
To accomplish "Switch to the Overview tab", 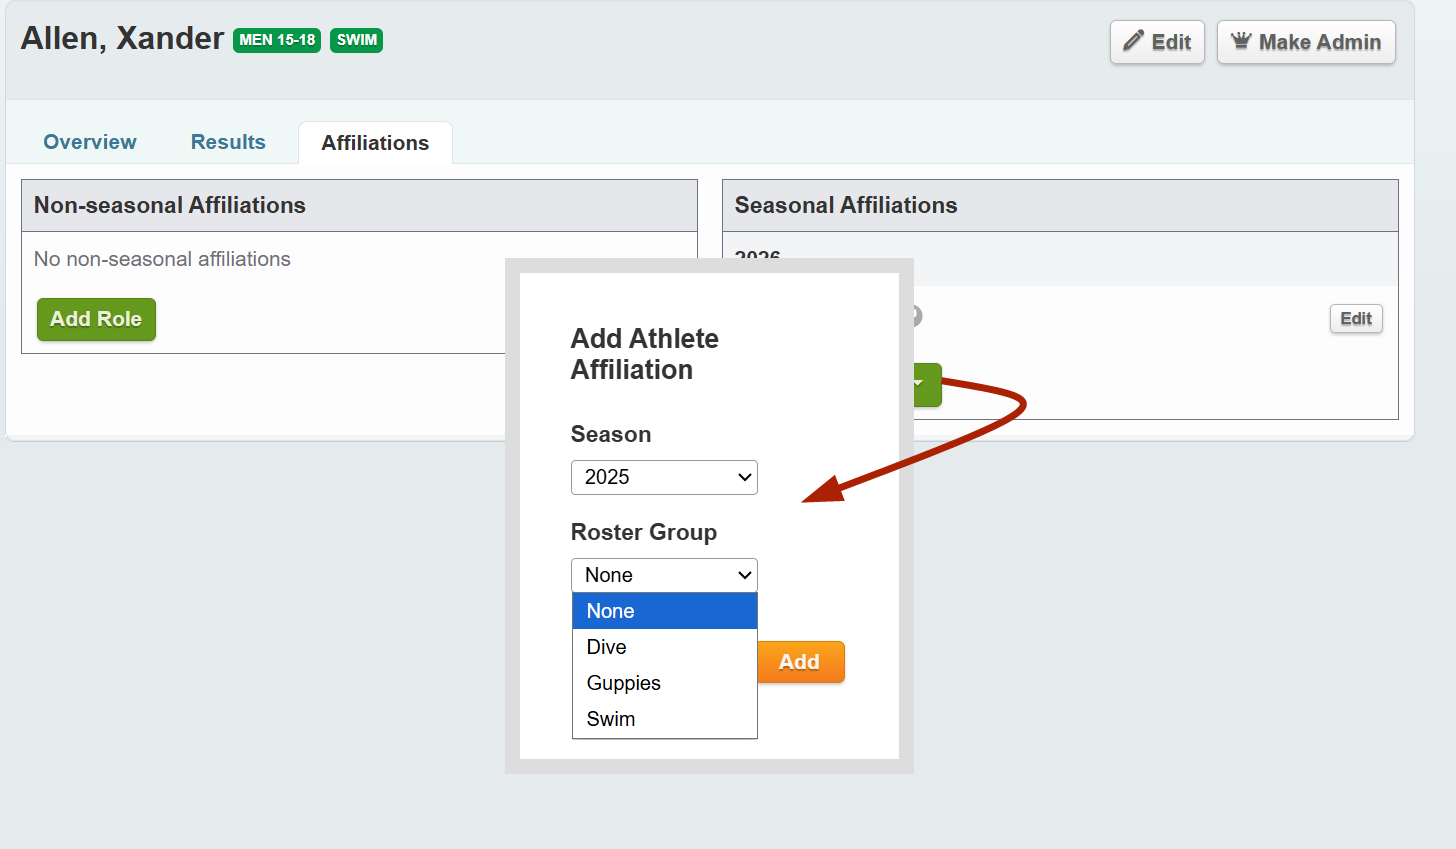I will (x=89, y=142).
